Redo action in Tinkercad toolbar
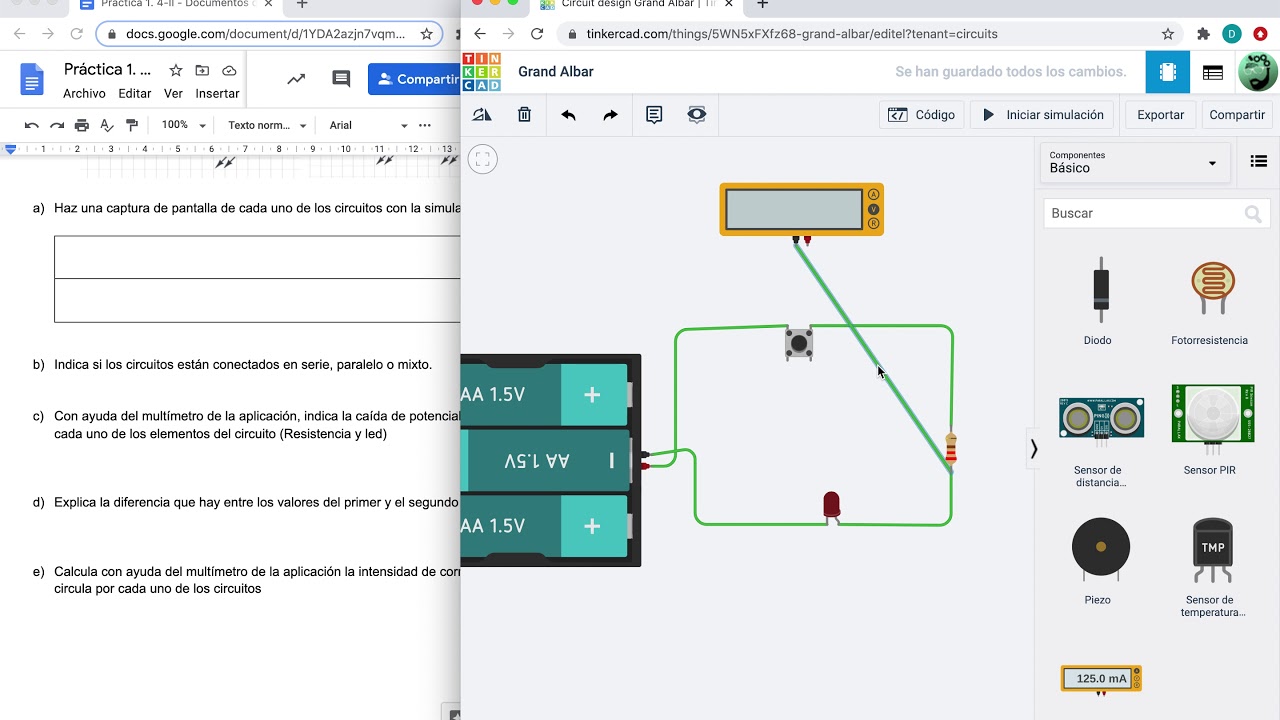Image resolution: width=1280 pixels, height=720 pixels. [x=610, y=115]
